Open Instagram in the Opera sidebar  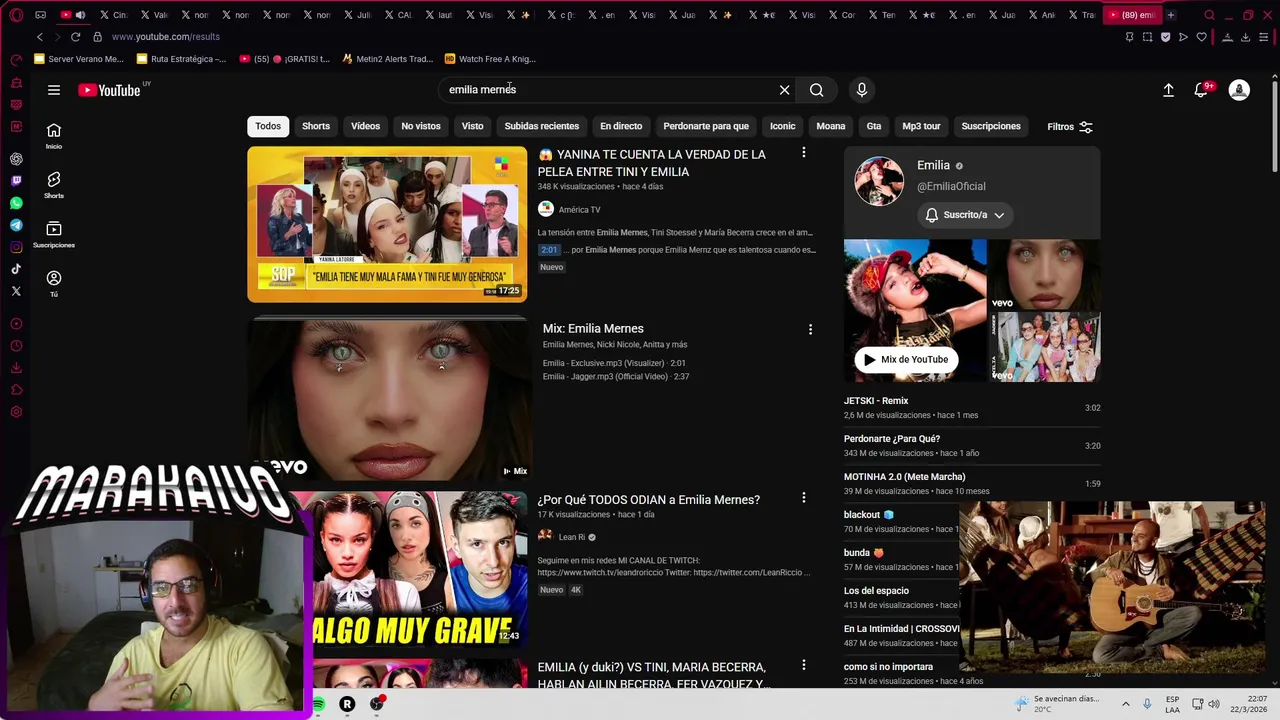pos(16,247)
